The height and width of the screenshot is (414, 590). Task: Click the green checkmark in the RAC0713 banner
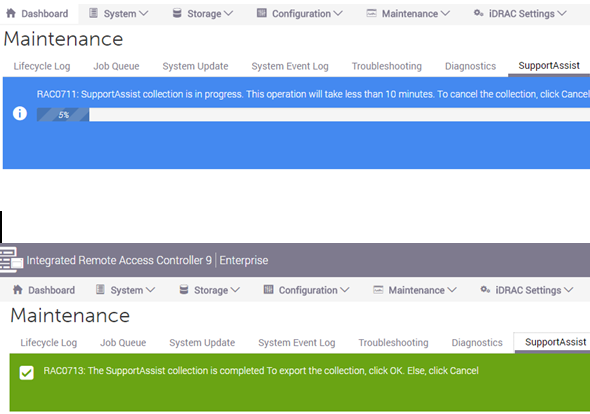(x=27, y=373)
